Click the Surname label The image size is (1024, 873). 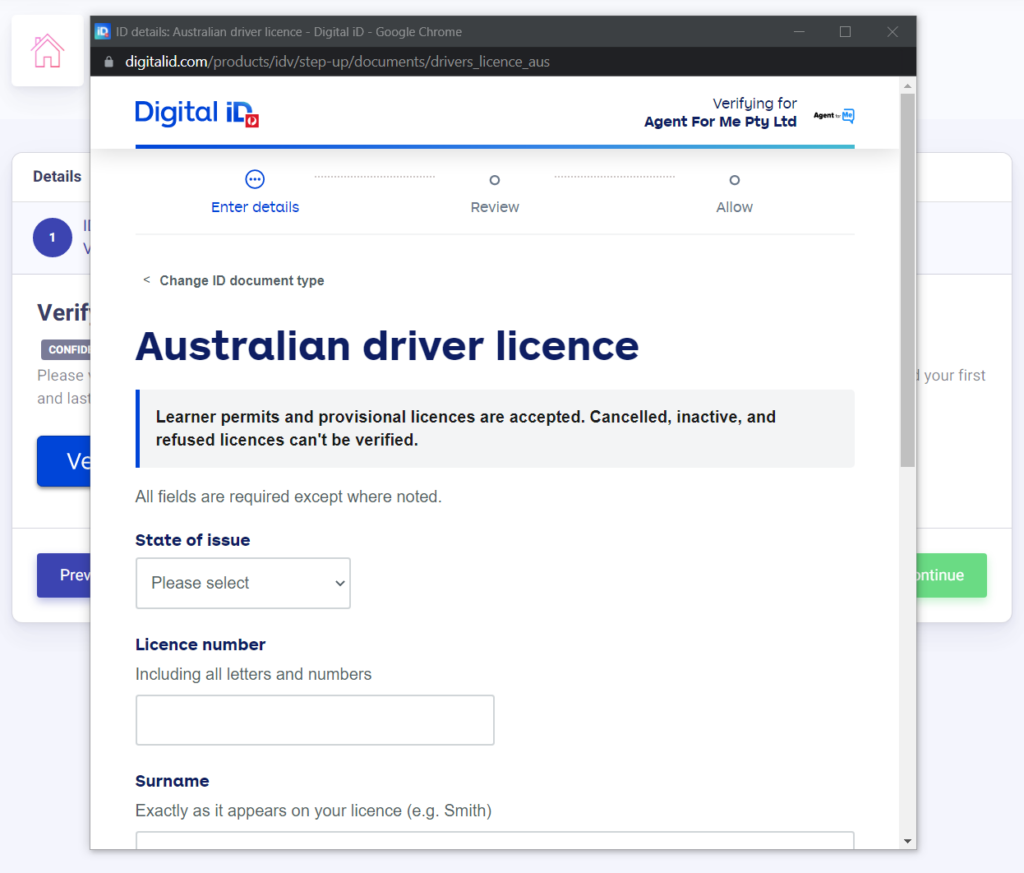click(172, 781)
